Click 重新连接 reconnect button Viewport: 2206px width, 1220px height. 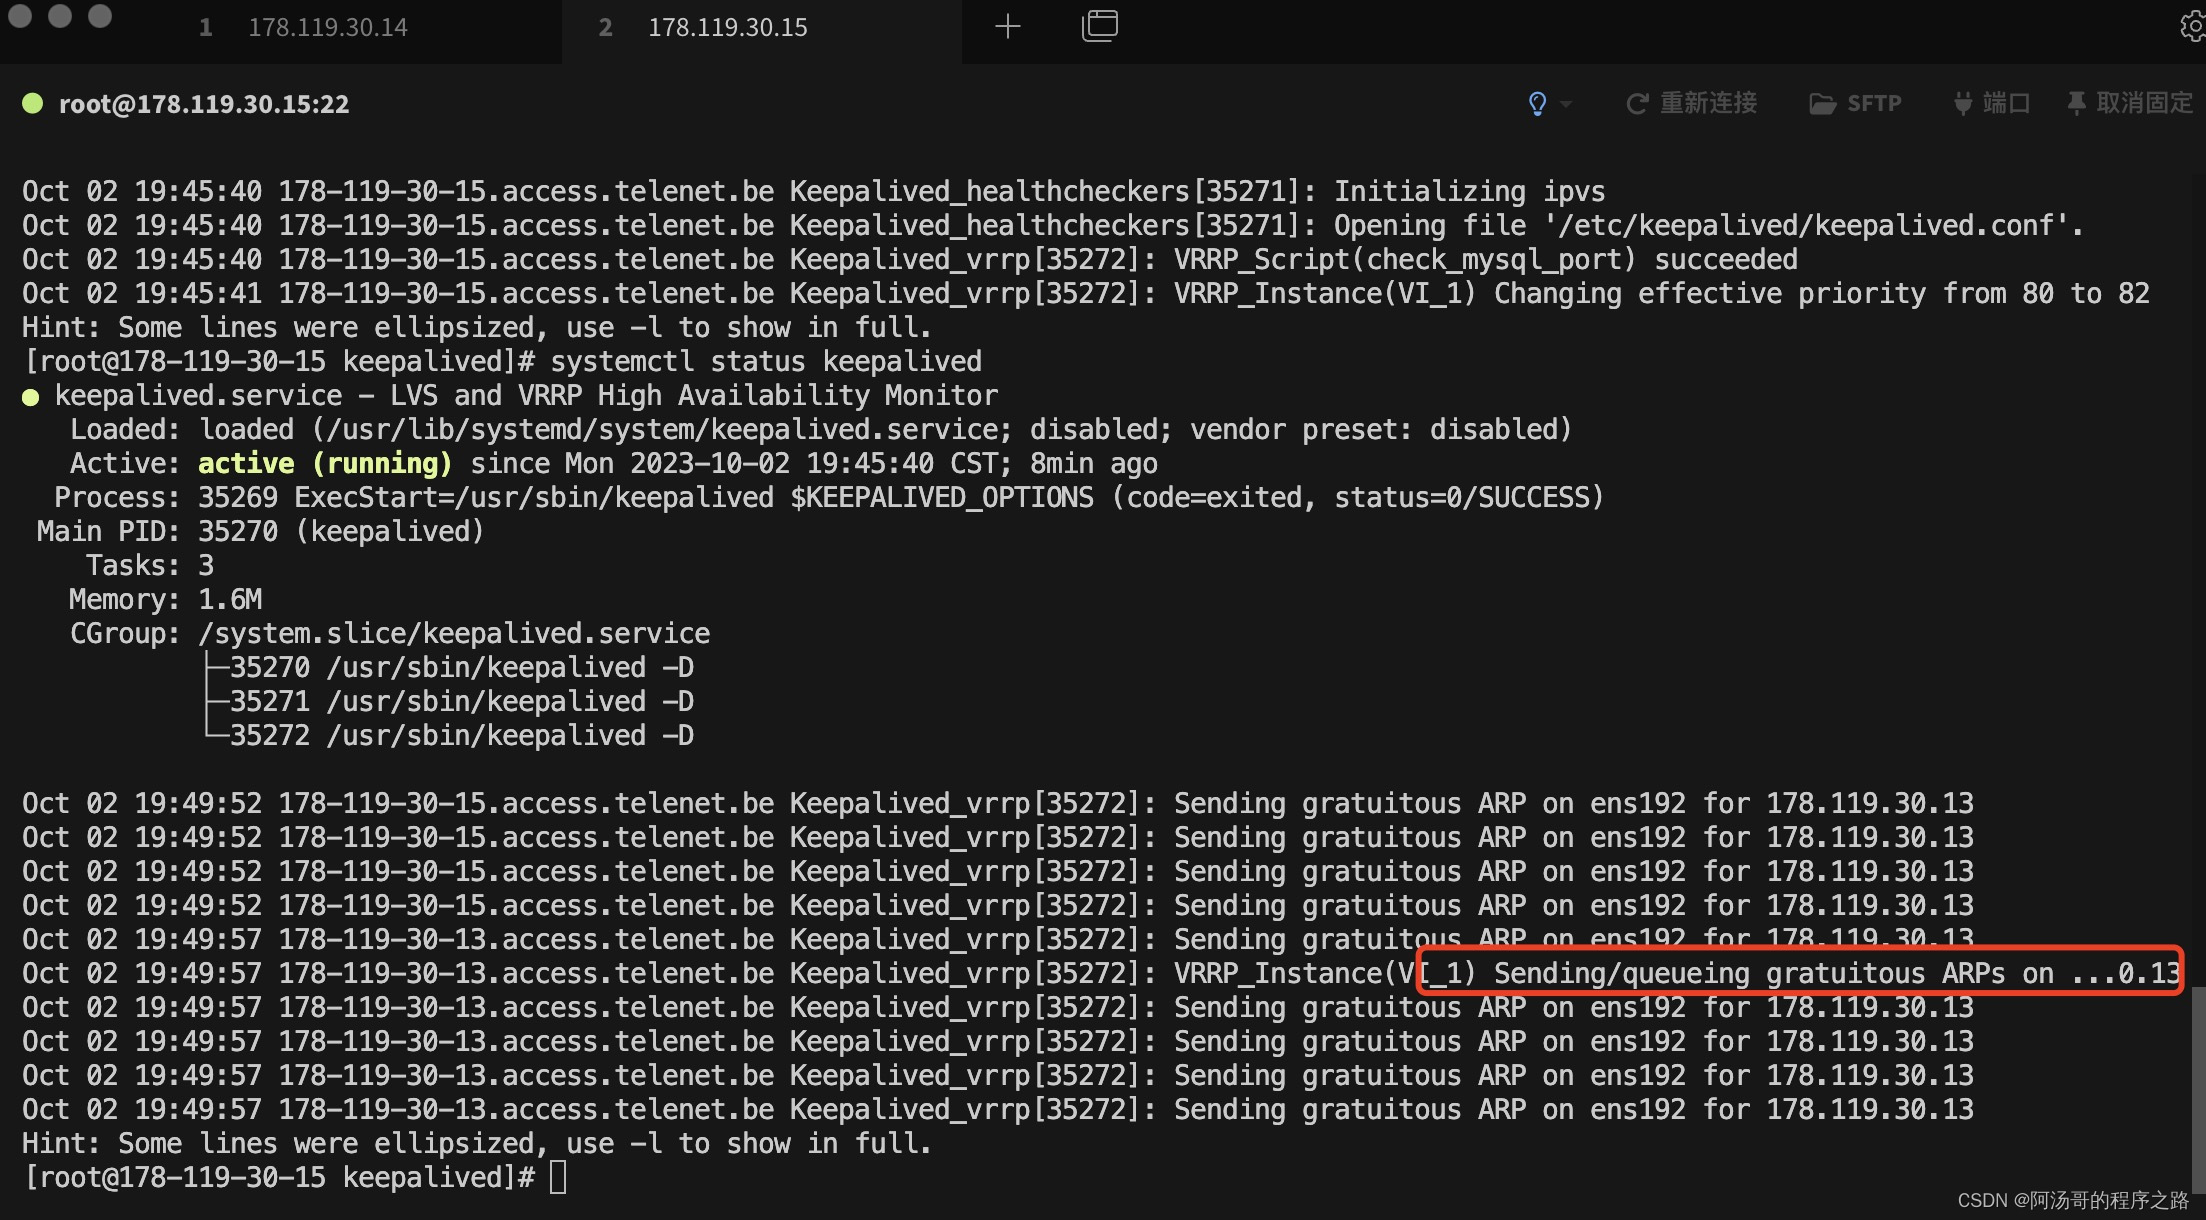click(1691, 103)
